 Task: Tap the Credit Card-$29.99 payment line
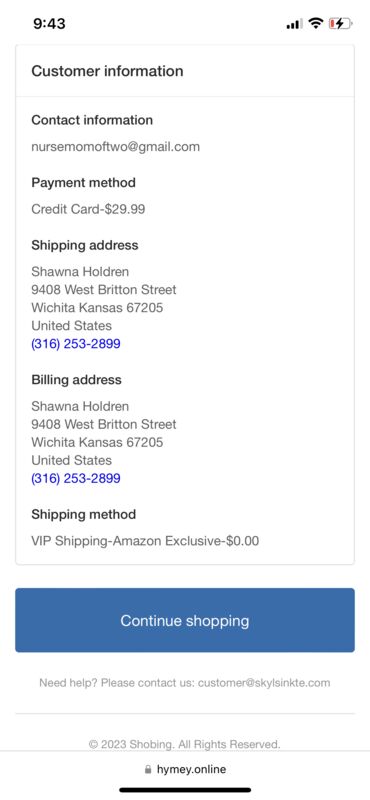point(88,209)
